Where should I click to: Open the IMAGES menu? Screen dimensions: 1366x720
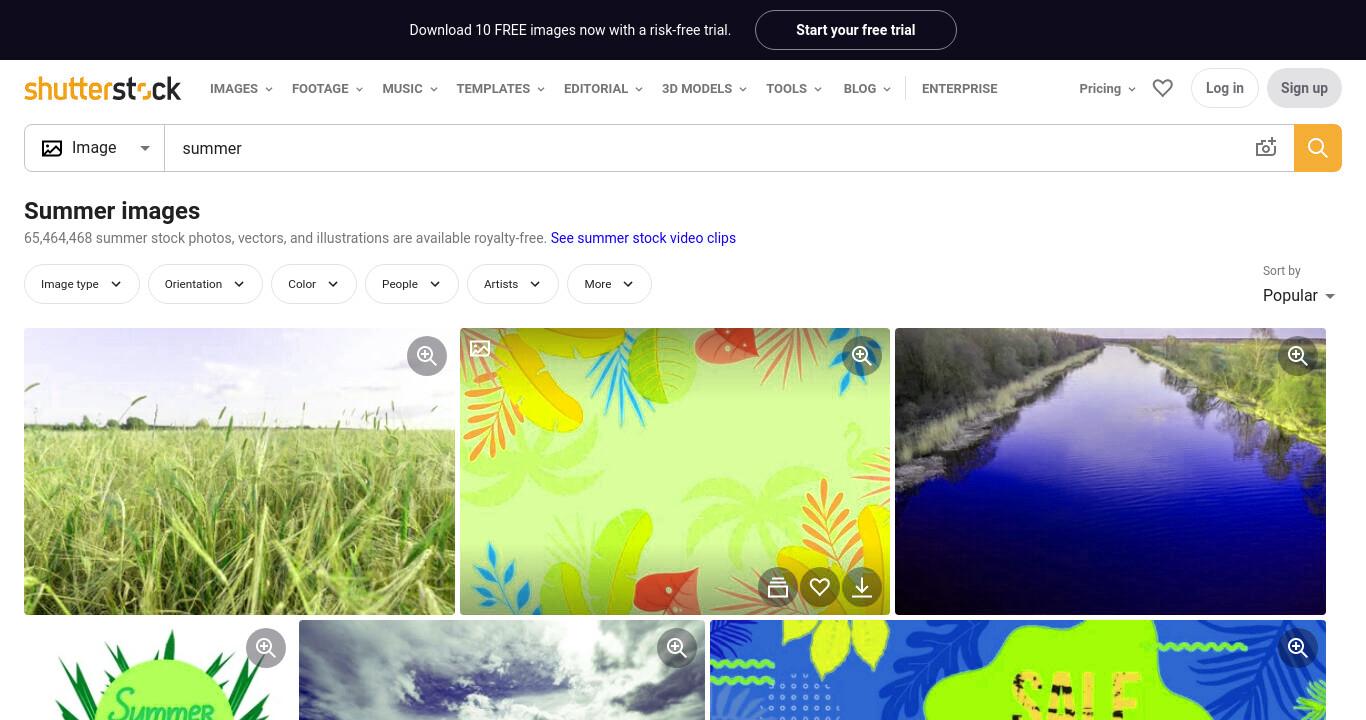pos(241,88)
